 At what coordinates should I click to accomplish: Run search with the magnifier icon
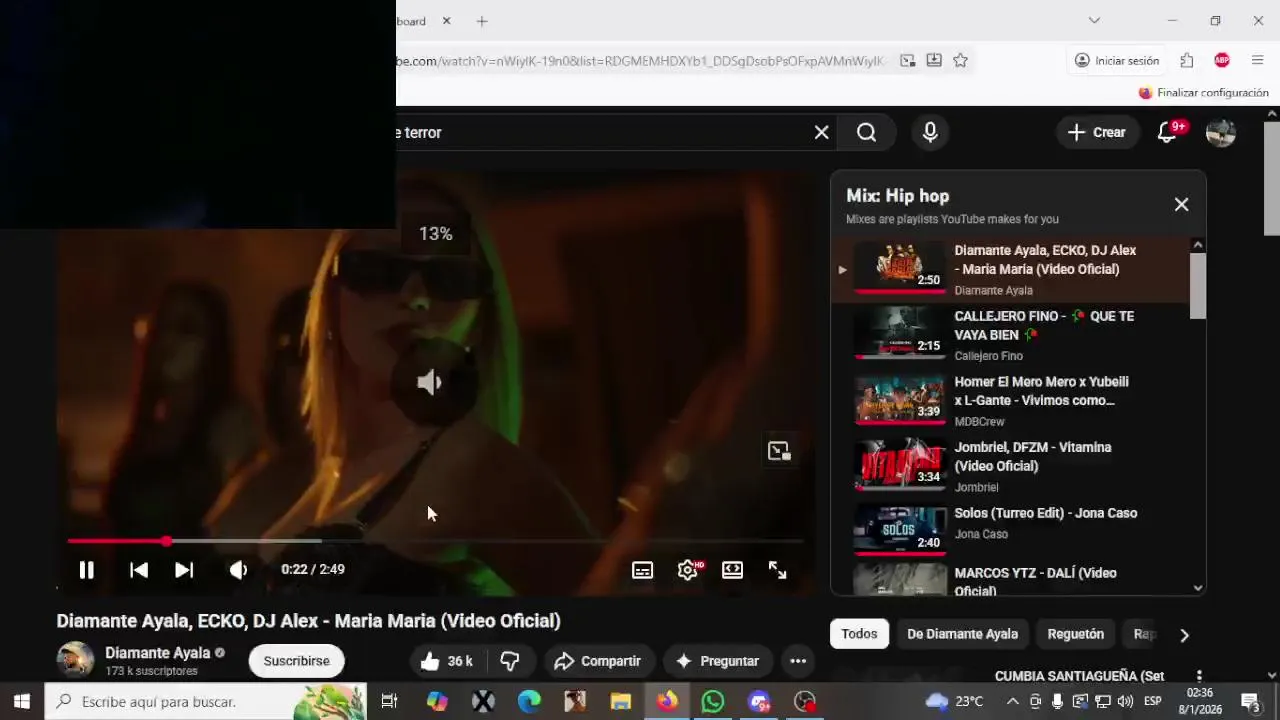click(x=867, y=132)
